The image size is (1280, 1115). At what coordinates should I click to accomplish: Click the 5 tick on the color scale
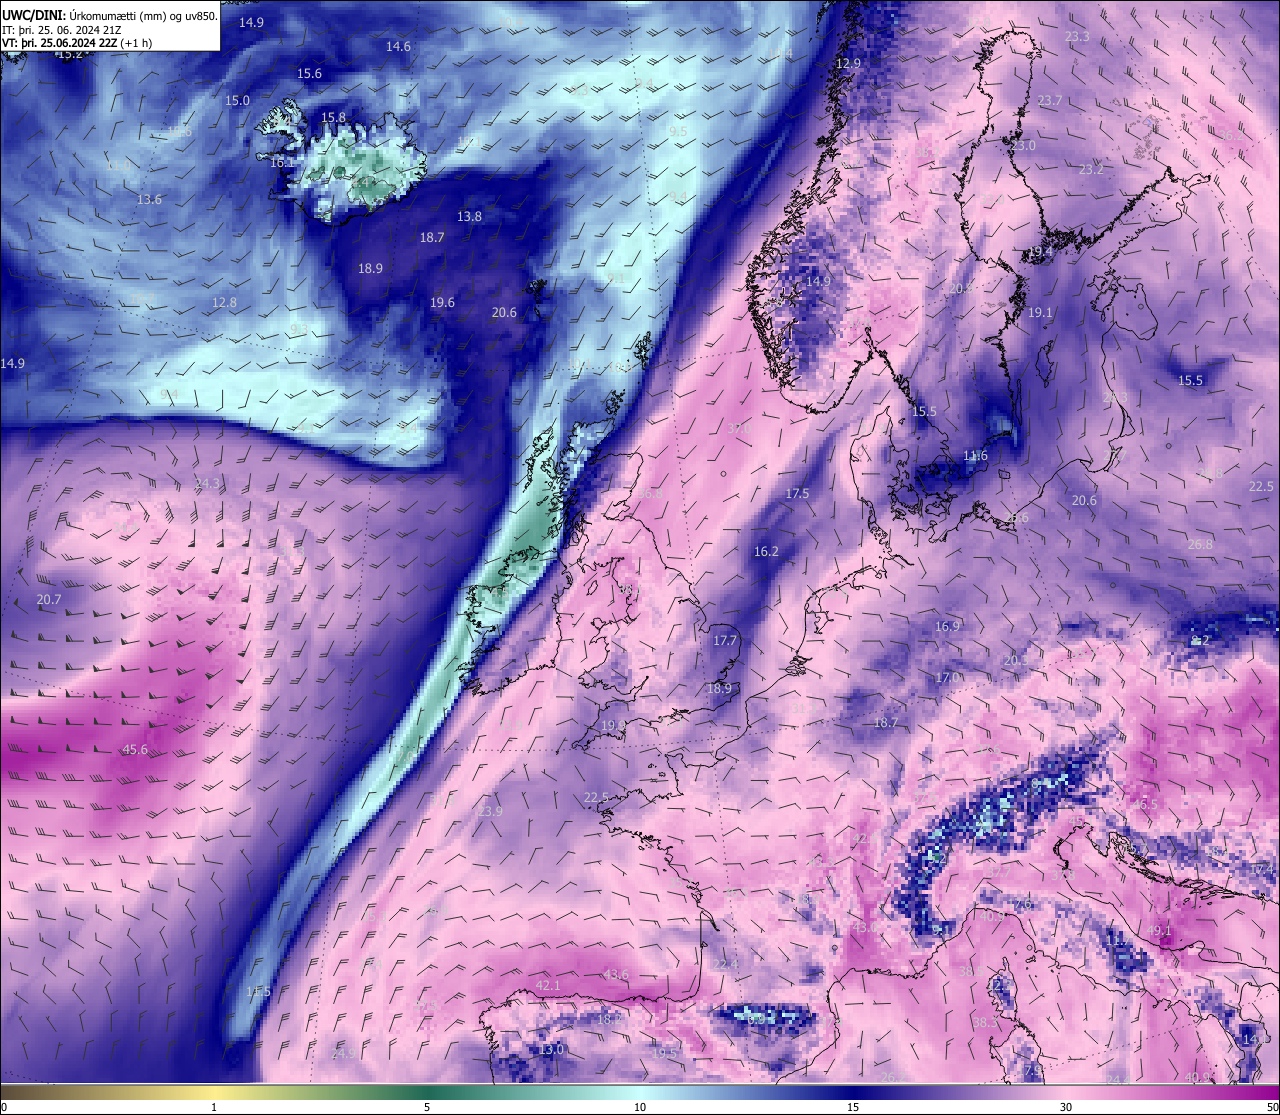point(427,1107)
